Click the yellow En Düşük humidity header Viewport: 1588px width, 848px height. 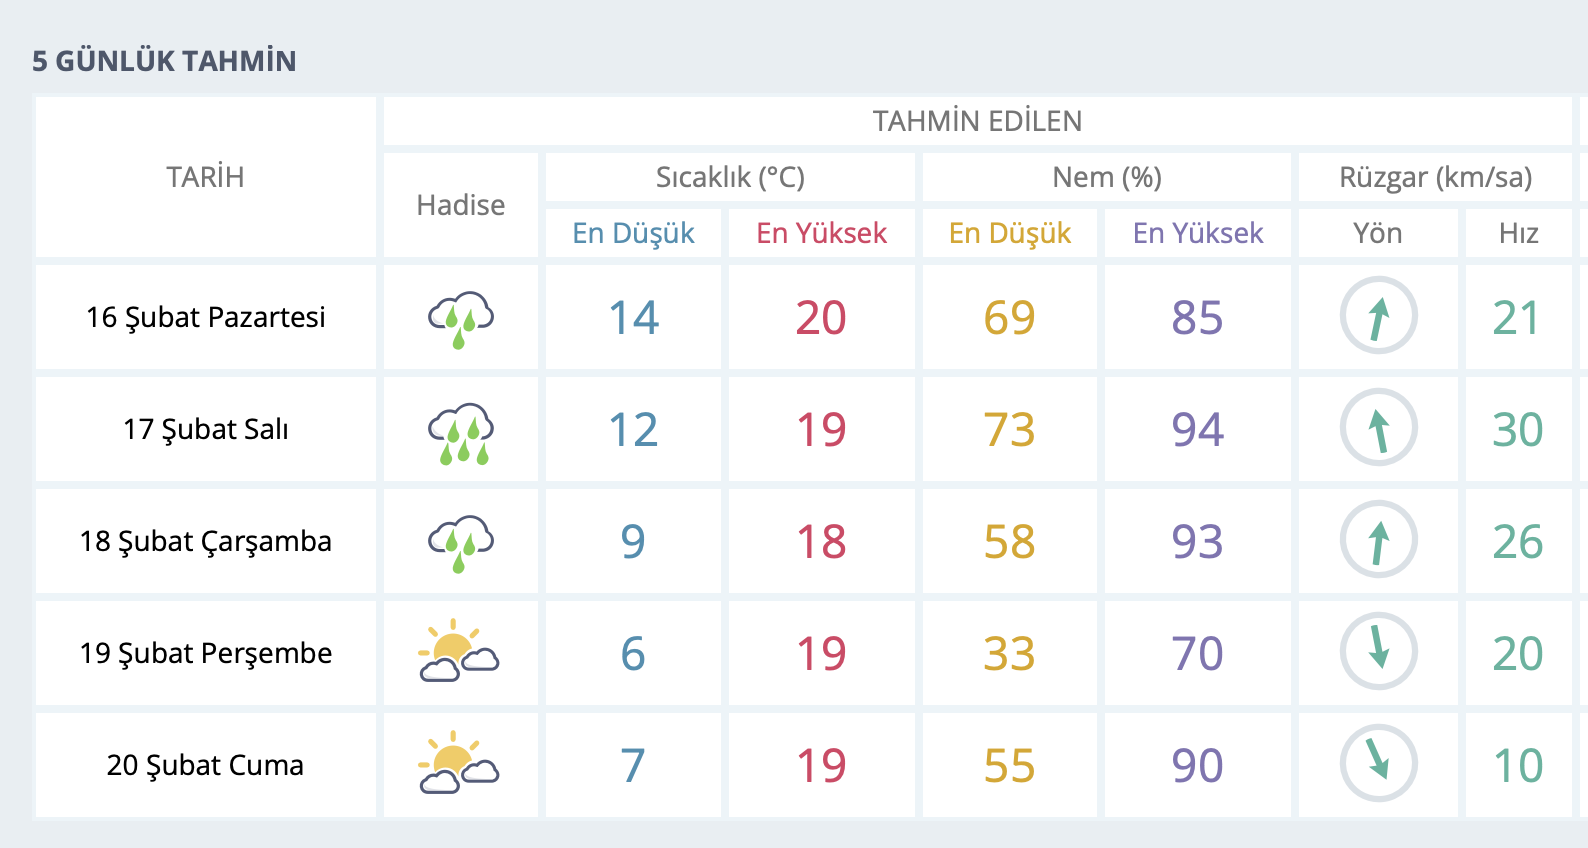pos(1009,233)
